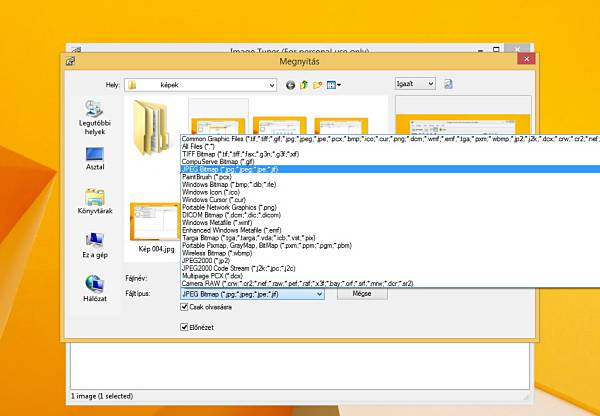
Task: Choose Camera RAW file type
Action: tap(390, 284)
